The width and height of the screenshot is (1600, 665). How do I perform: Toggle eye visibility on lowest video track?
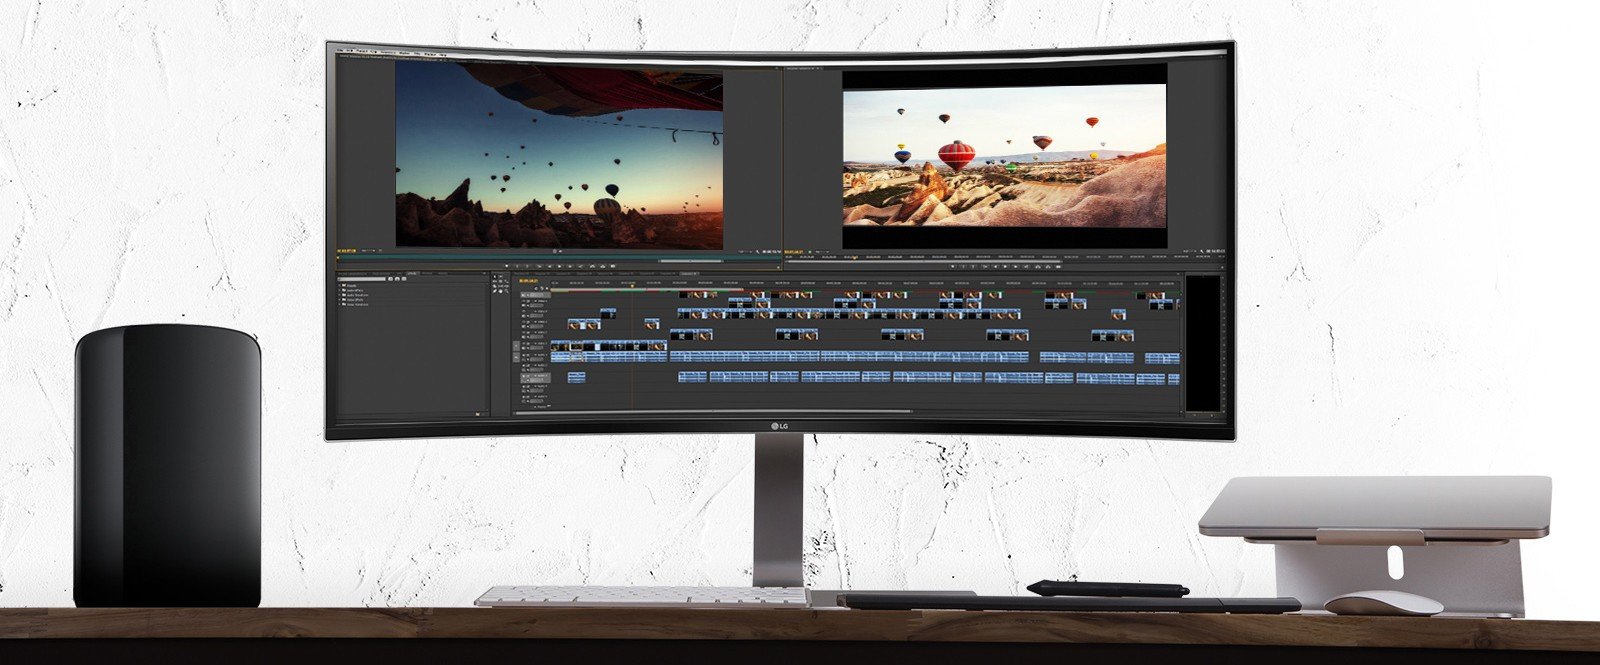pyautogui.click(x=523, y=344)
